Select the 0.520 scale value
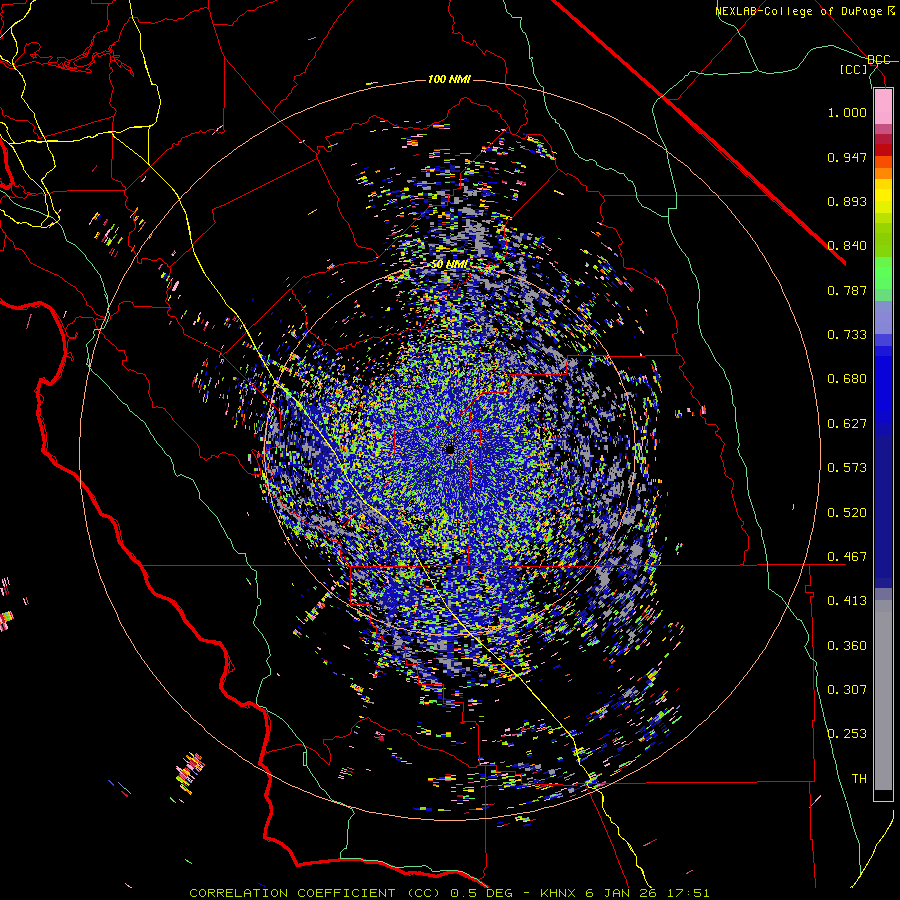This screenshot has height=900, width=900. (x=847, y=513)
